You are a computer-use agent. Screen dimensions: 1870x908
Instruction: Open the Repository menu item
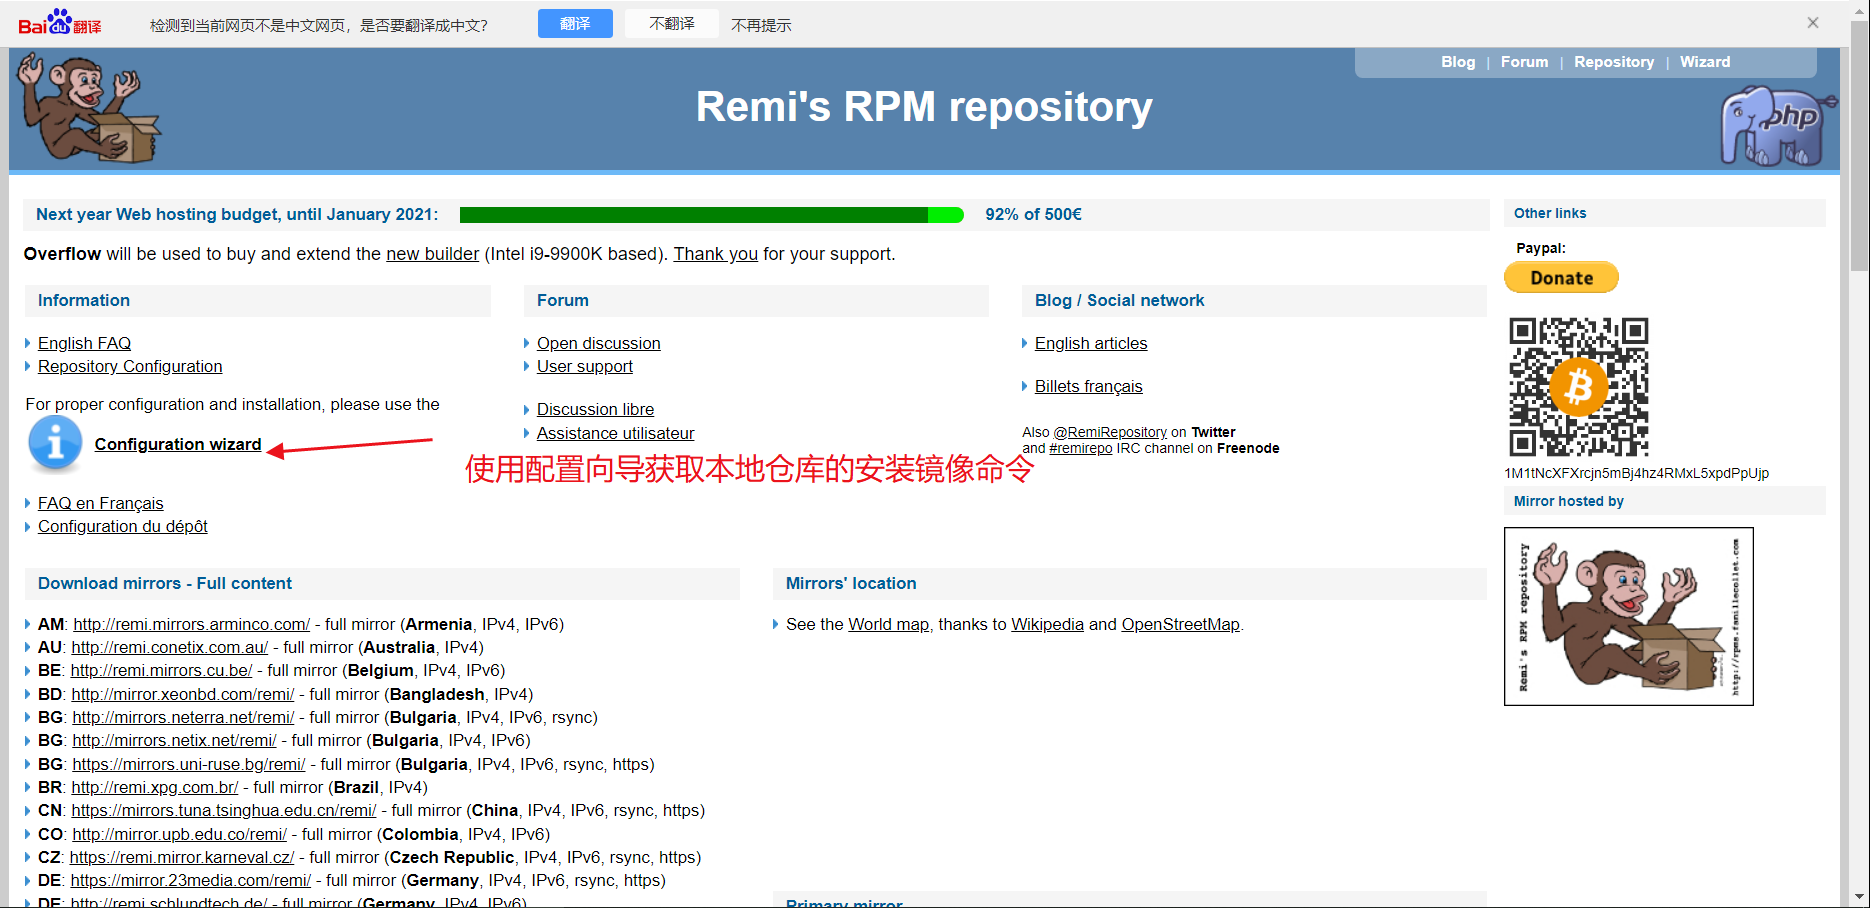point(1614,62)
